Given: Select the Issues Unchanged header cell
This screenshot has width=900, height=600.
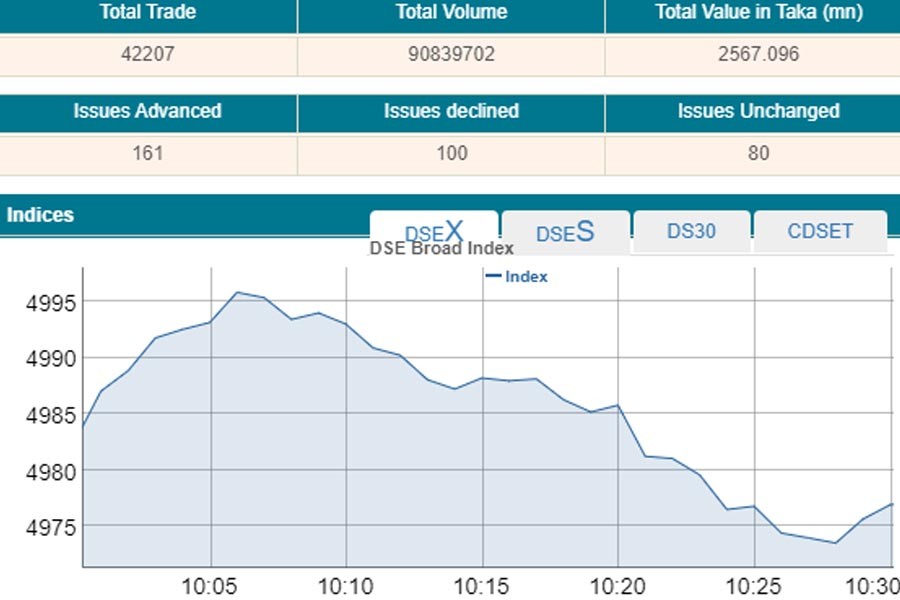Looking at the screenshot, I should [758, 112].
